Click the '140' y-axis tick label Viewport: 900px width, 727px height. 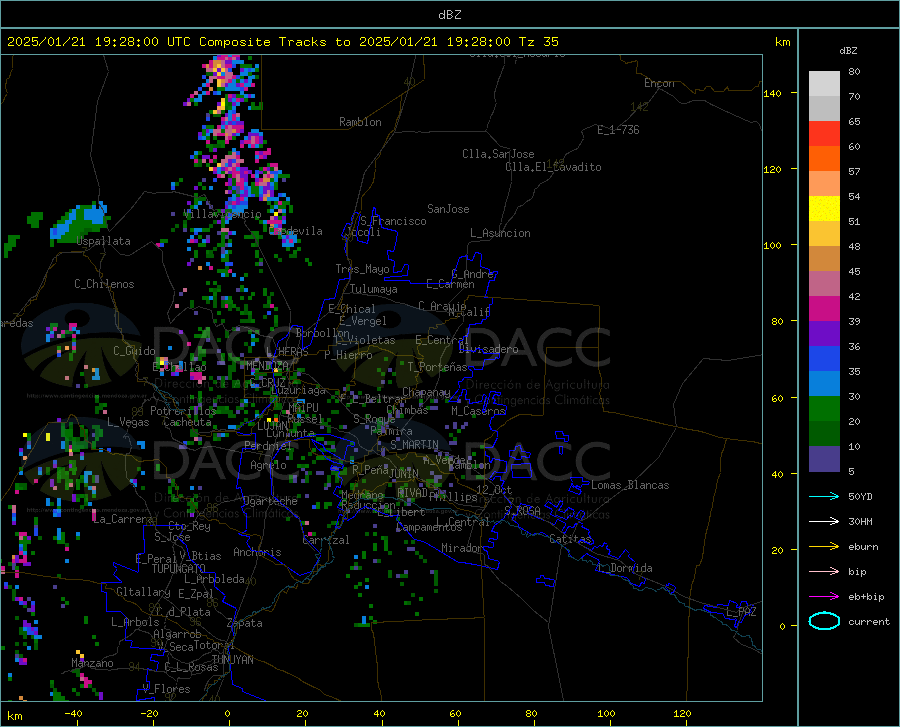(x=772, y=93)
